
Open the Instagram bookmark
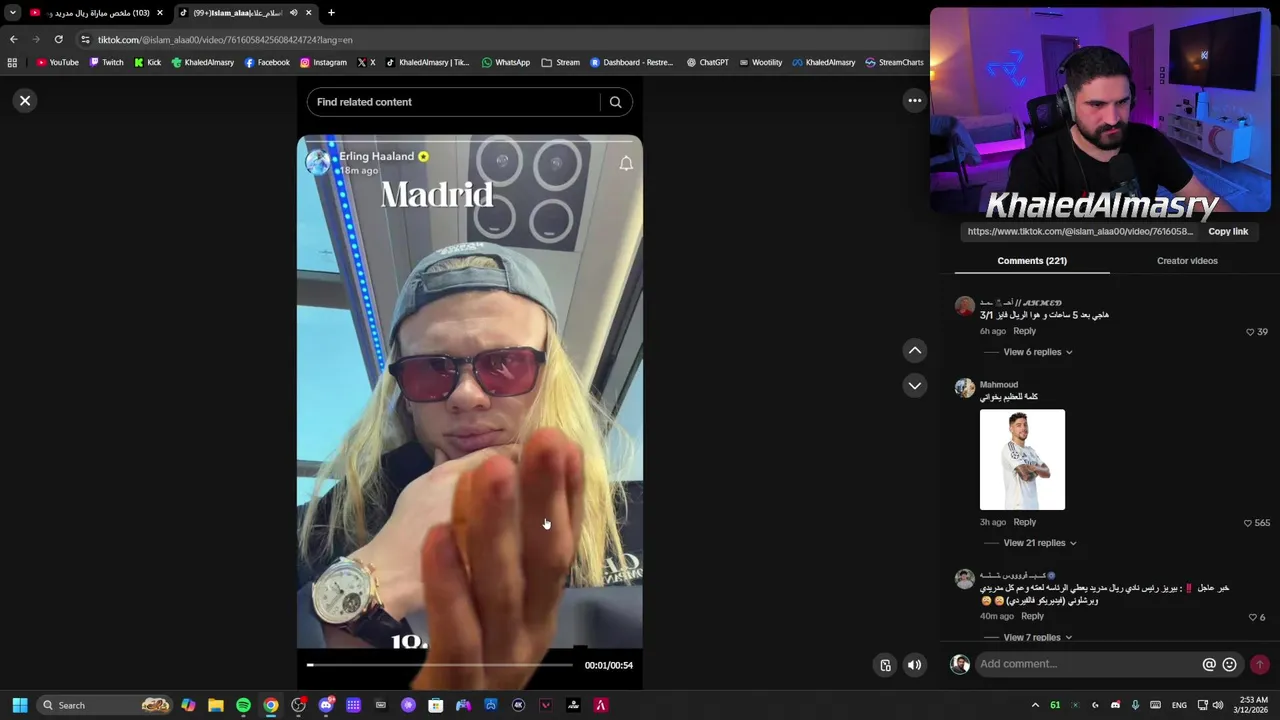323,63
